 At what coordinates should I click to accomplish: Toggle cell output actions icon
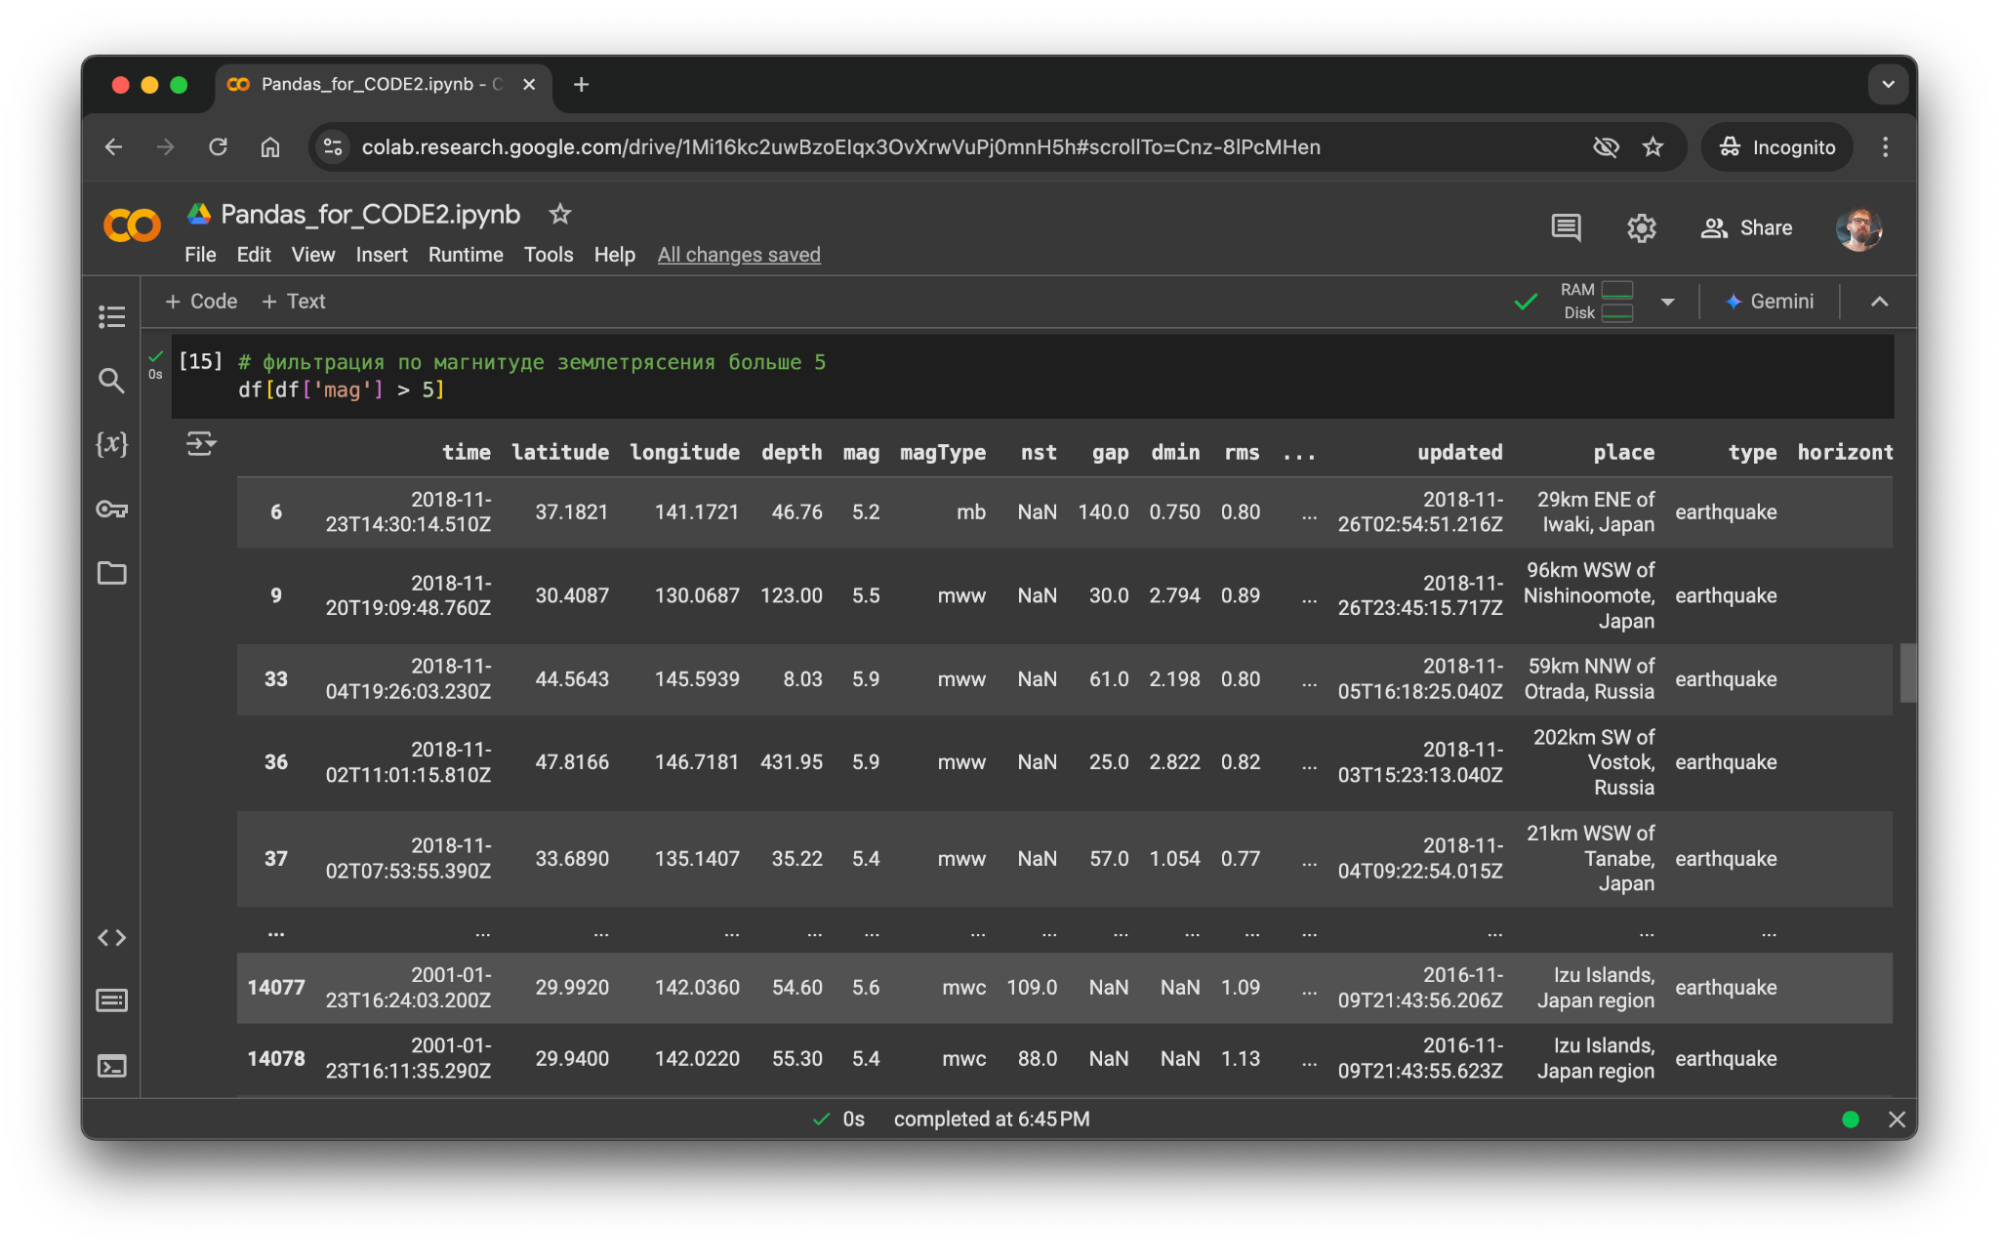[200, 443]
